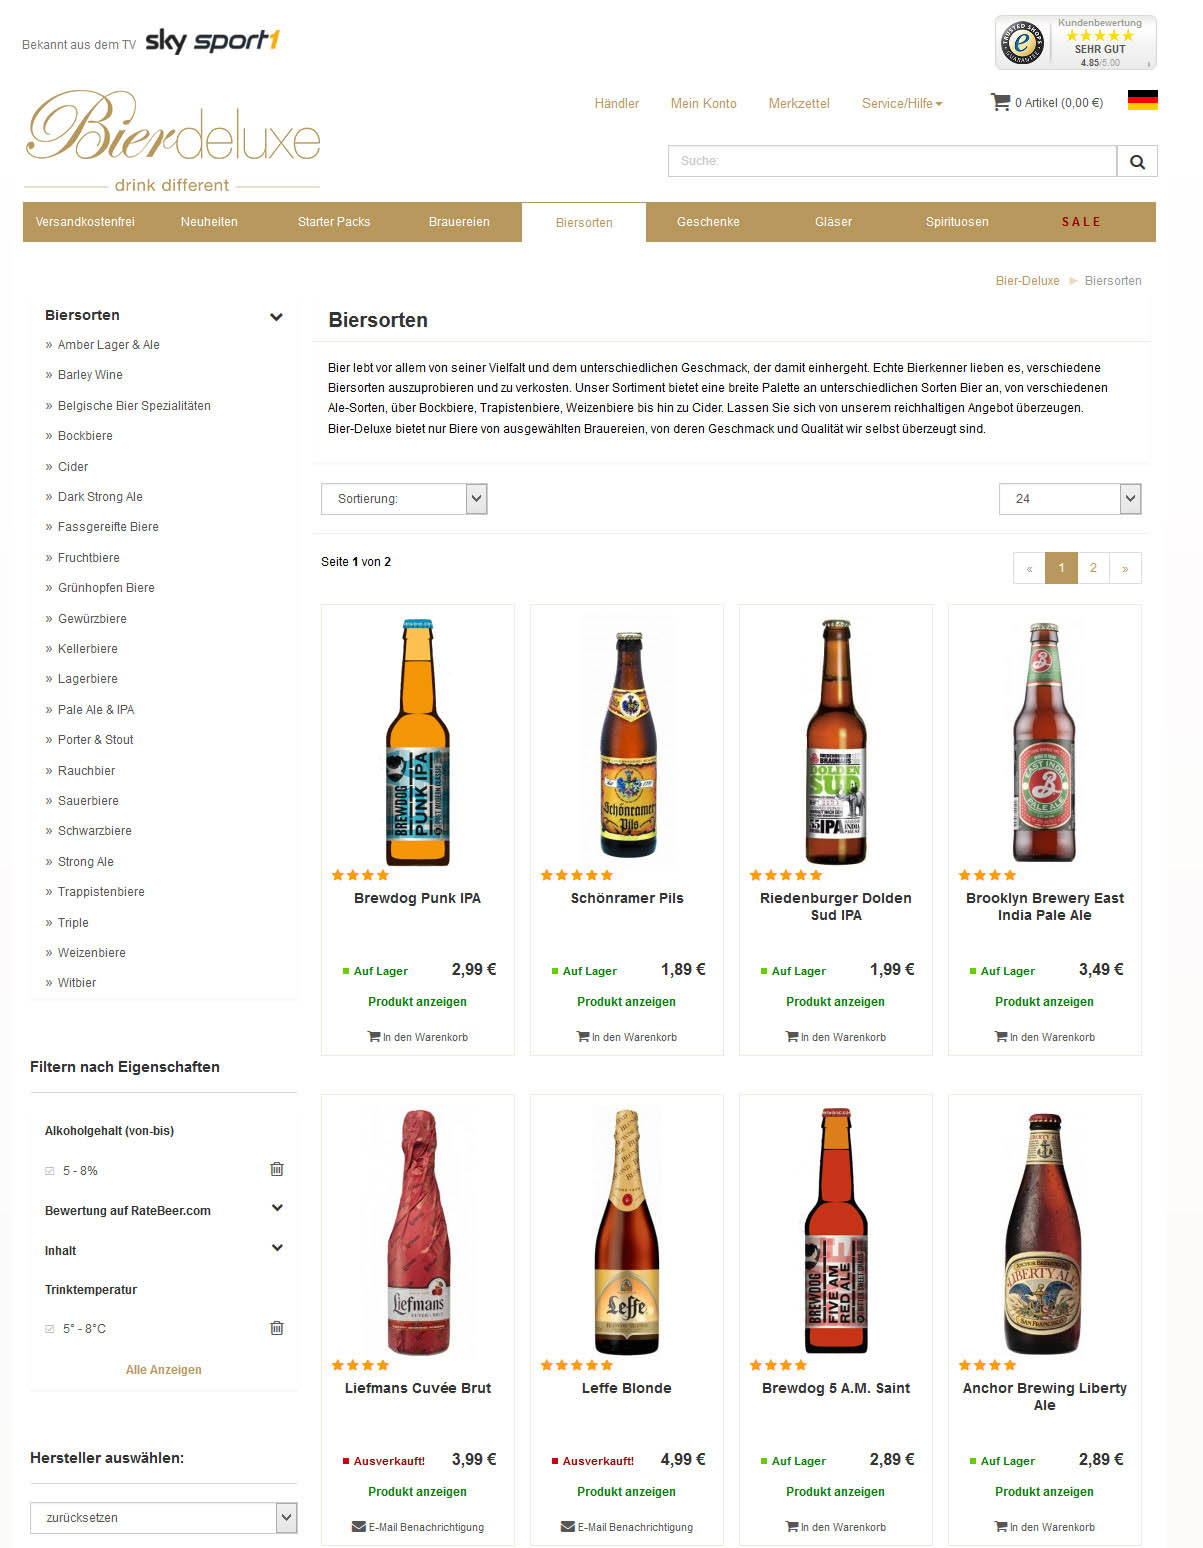Go to previous page arrow in pagination
This screenshot has height=1548, width=1203.
[x=1029, y=568]
